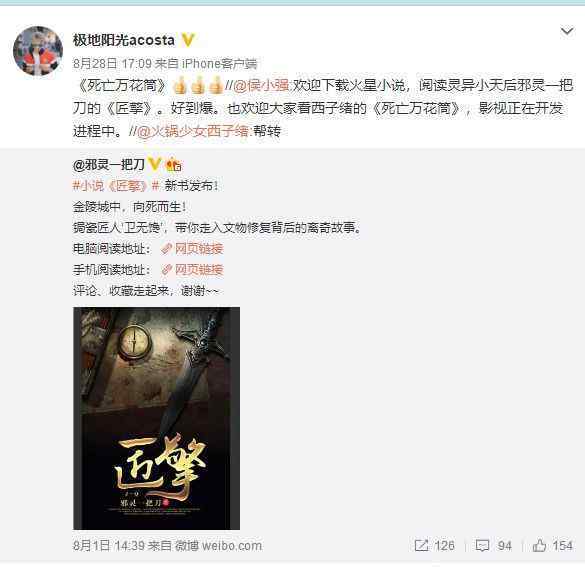Open the 极地阳光acosta username link
Viewport: 585px width, 567px height.
123,40
